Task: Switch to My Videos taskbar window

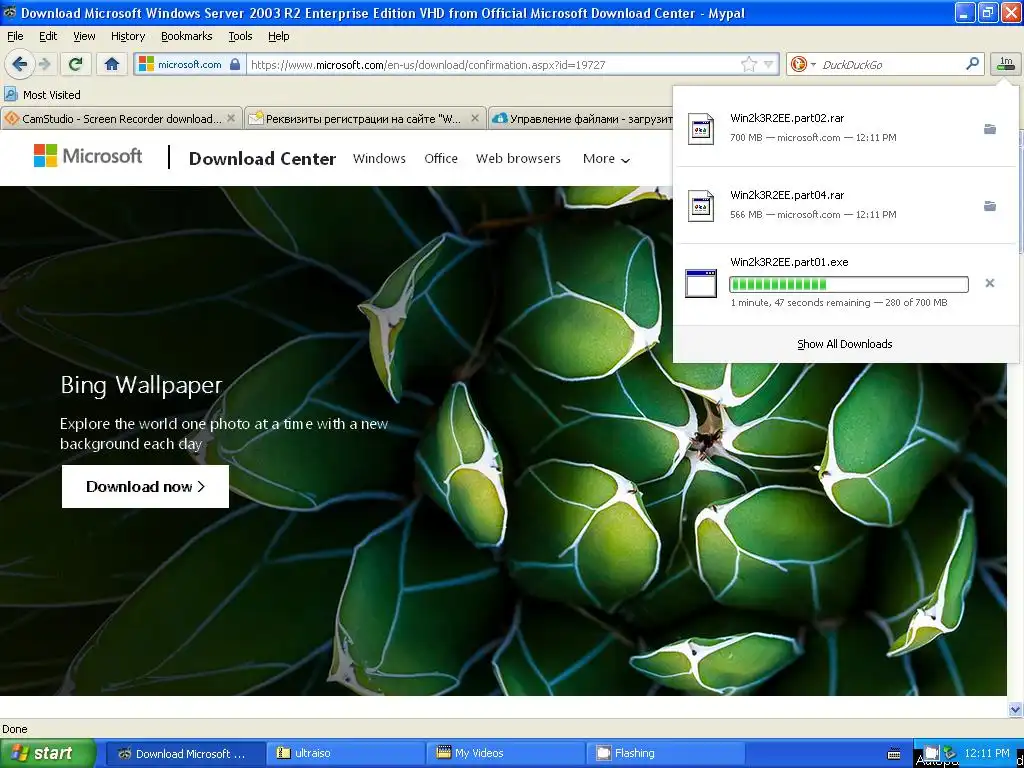Action: point(506,754)
